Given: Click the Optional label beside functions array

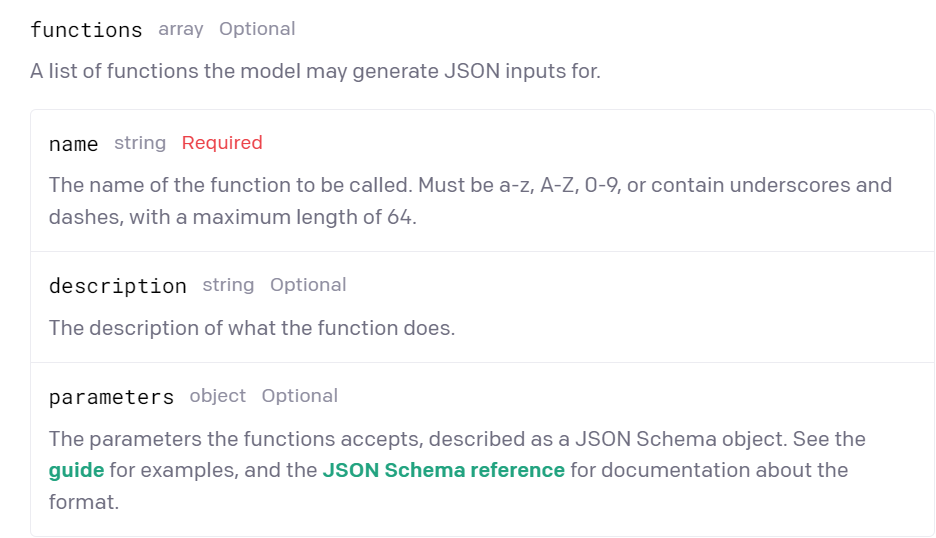Looking at the screenshot, I should tap(257, 29).
